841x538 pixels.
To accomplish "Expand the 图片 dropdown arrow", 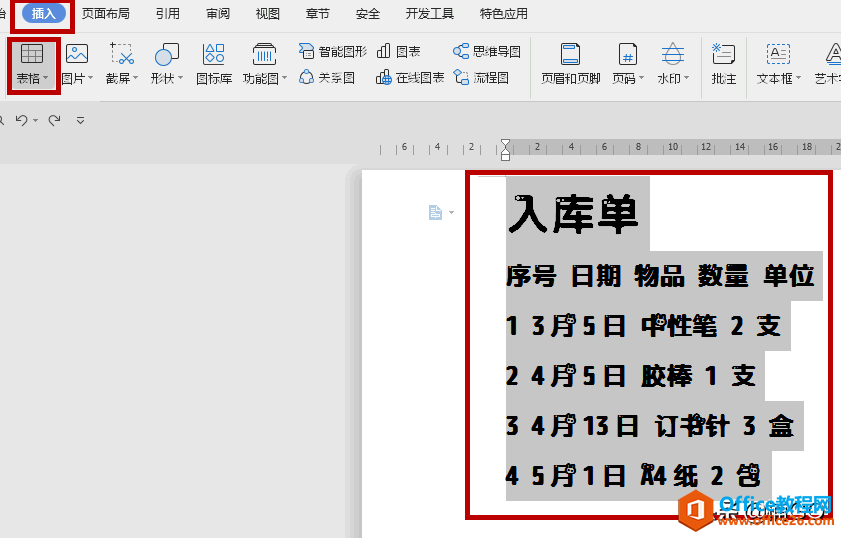I will click(90, 78).
